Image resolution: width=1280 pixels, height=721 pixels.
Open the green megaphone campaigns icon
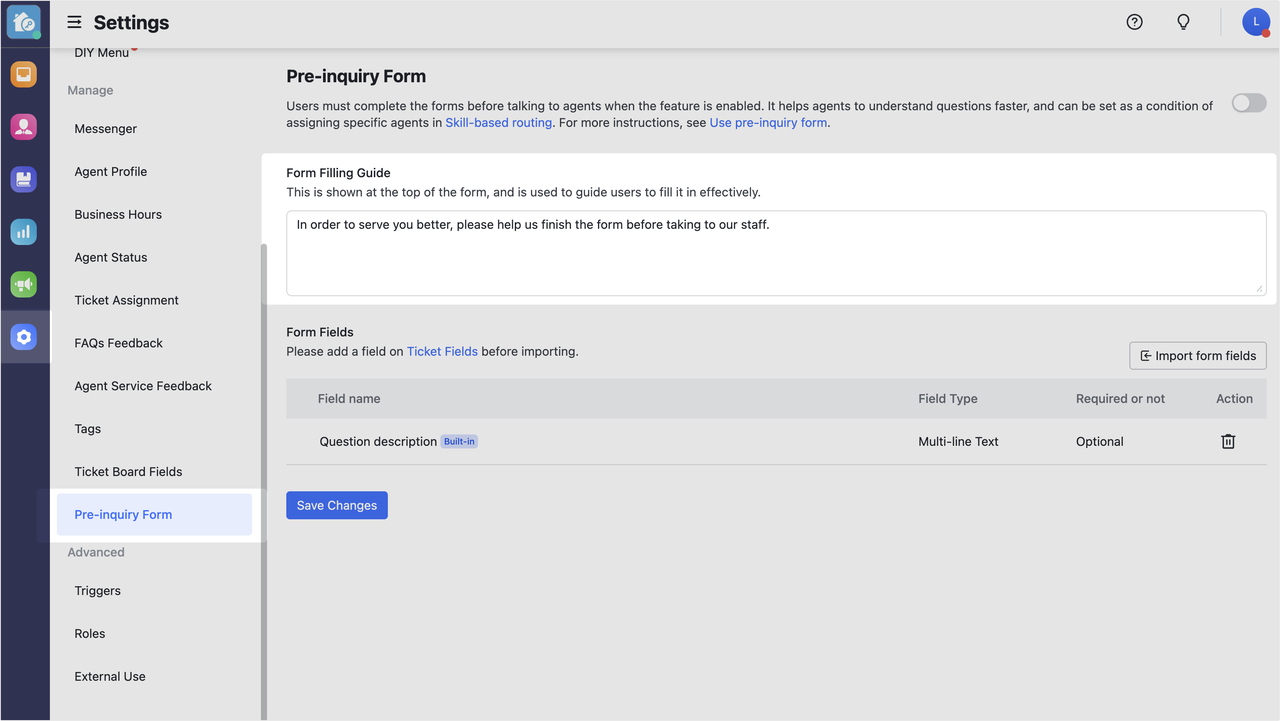coord(24,284)
